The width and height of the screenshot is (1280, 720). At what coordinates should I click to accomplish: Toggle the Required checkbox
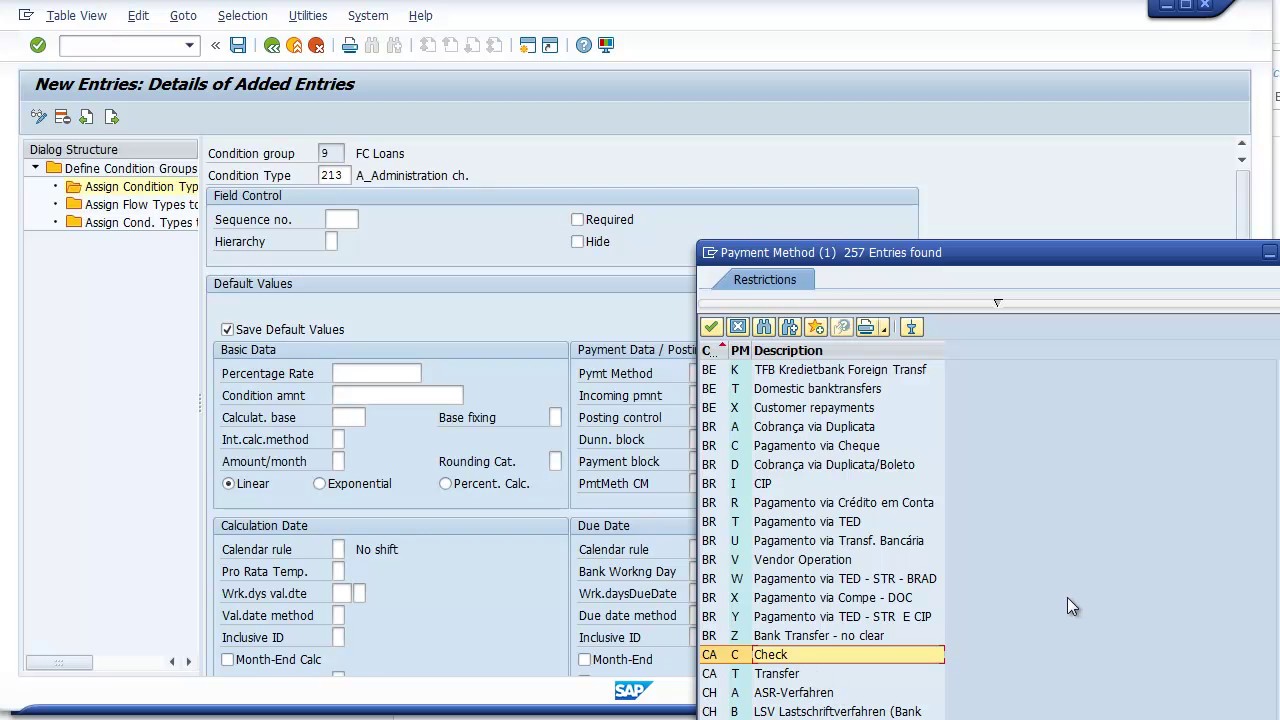tap(577, 219)
